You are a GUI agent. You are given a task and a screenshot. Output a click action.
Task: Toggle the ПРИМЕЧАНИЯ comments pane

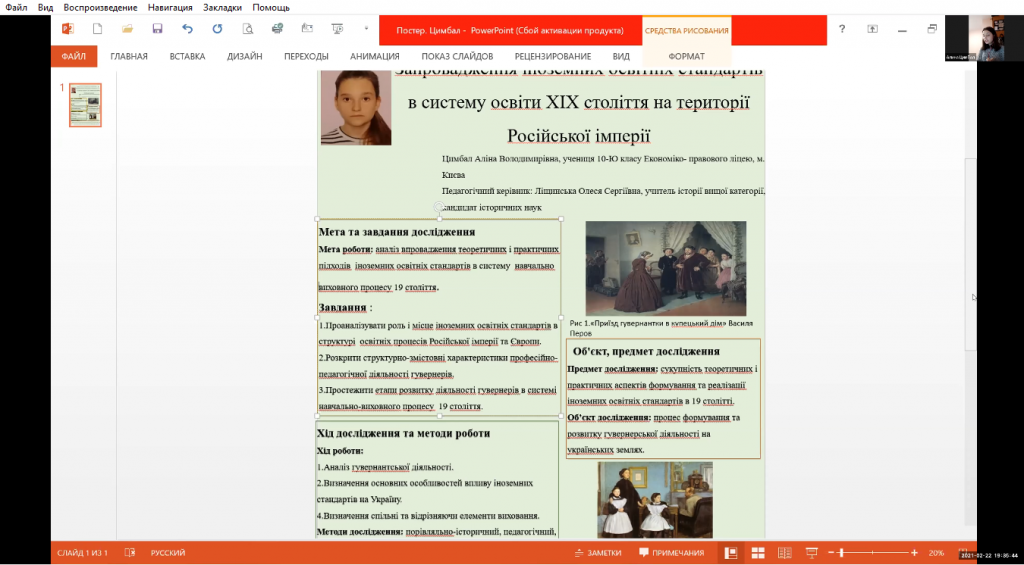click(x=672, y=553)
